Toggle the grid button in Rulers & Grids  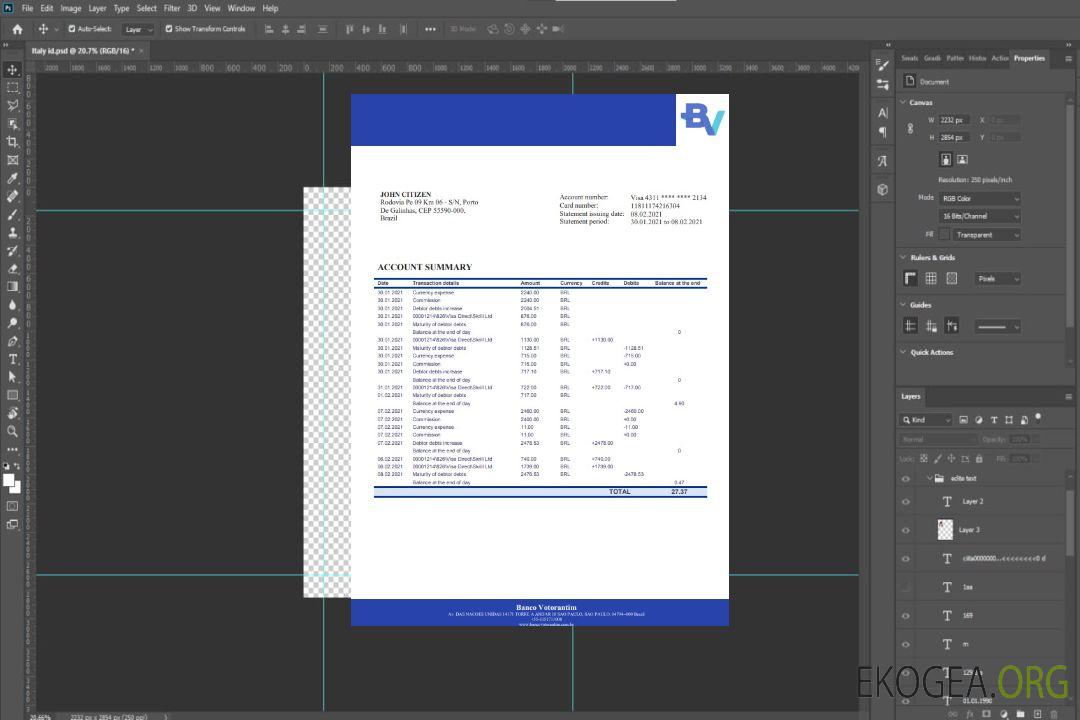pyautogui.click(x=931, y=278)
